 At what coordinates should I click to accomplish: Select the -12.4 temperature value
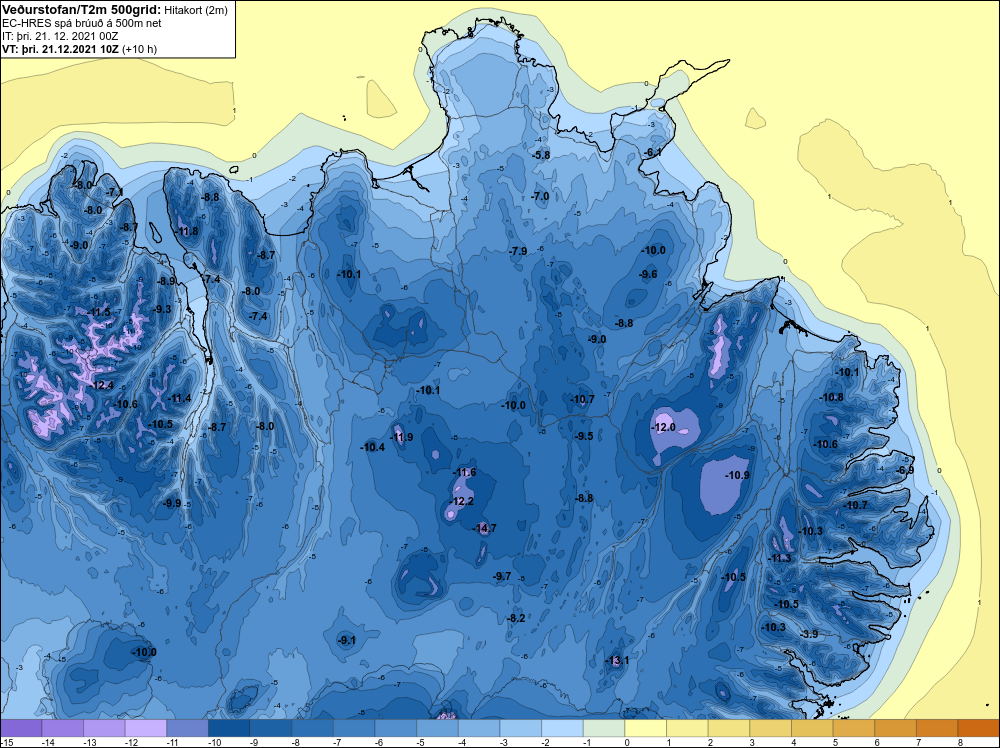(x=102, y=385)
